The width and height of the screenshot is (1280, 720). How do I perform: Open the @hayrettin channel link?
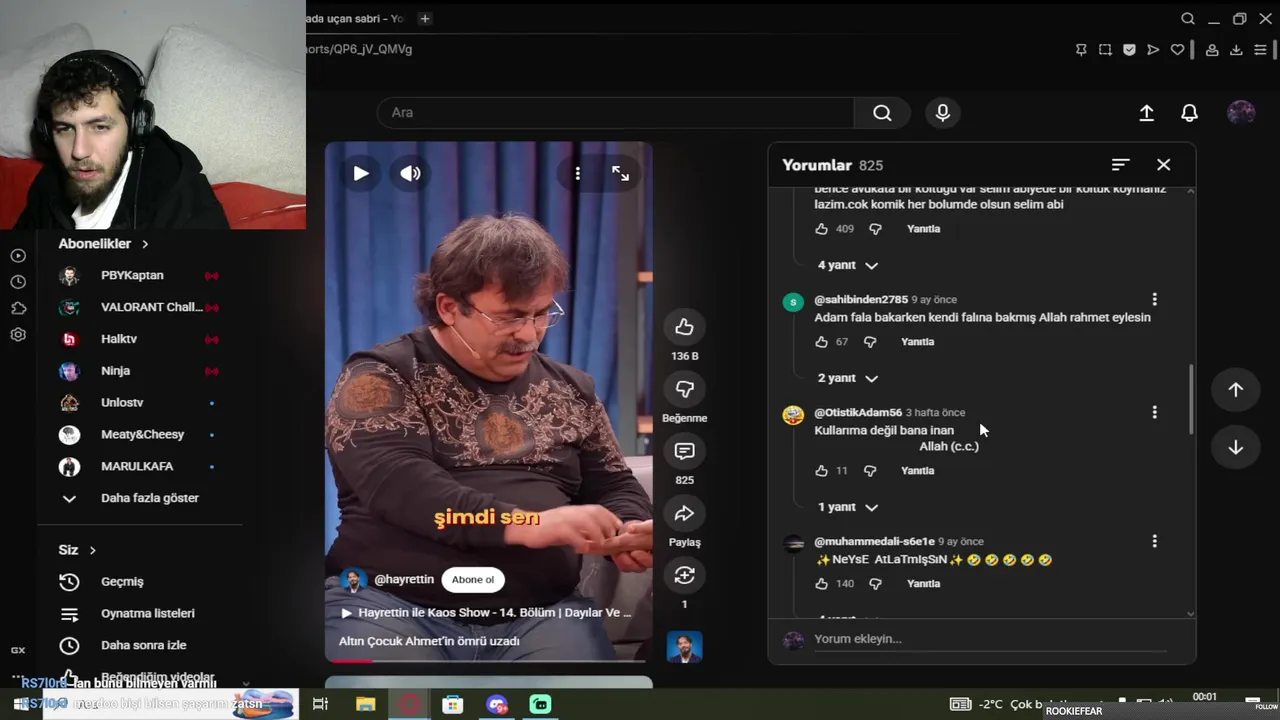click(x=404, y=580)
